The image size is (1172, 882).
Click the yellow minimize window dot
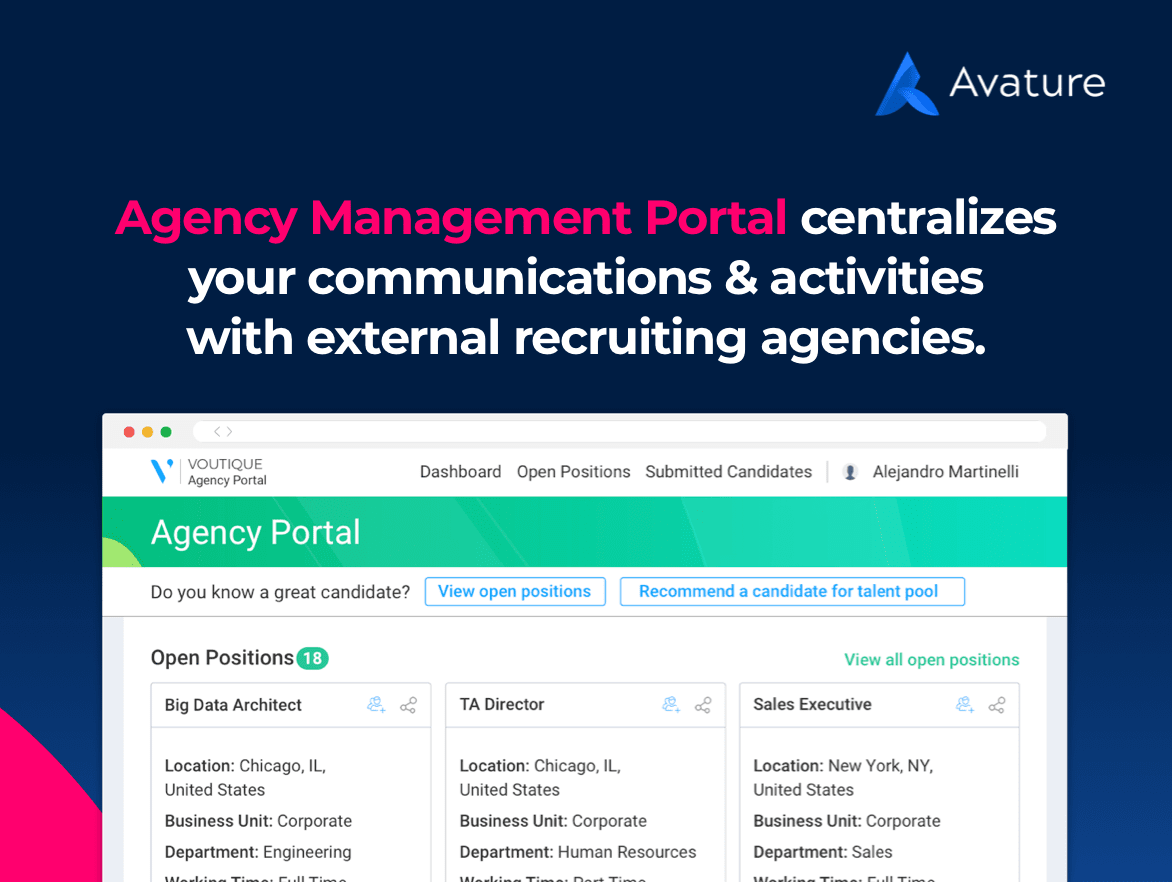coord(147,432)
